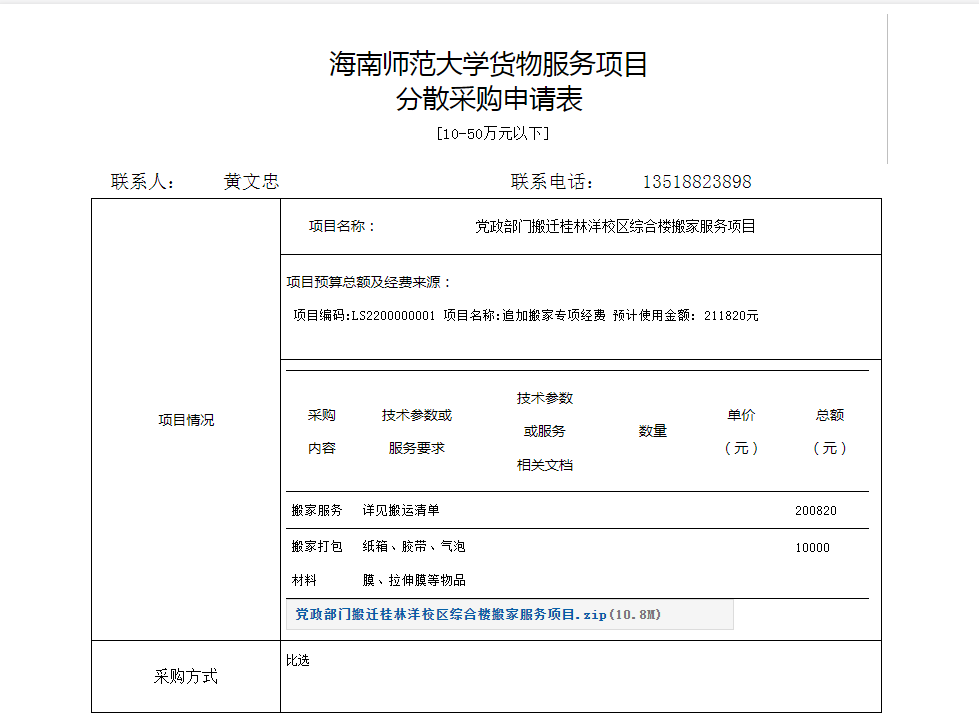
Task: Select the project code line LS2200000001
Action: 525,316
